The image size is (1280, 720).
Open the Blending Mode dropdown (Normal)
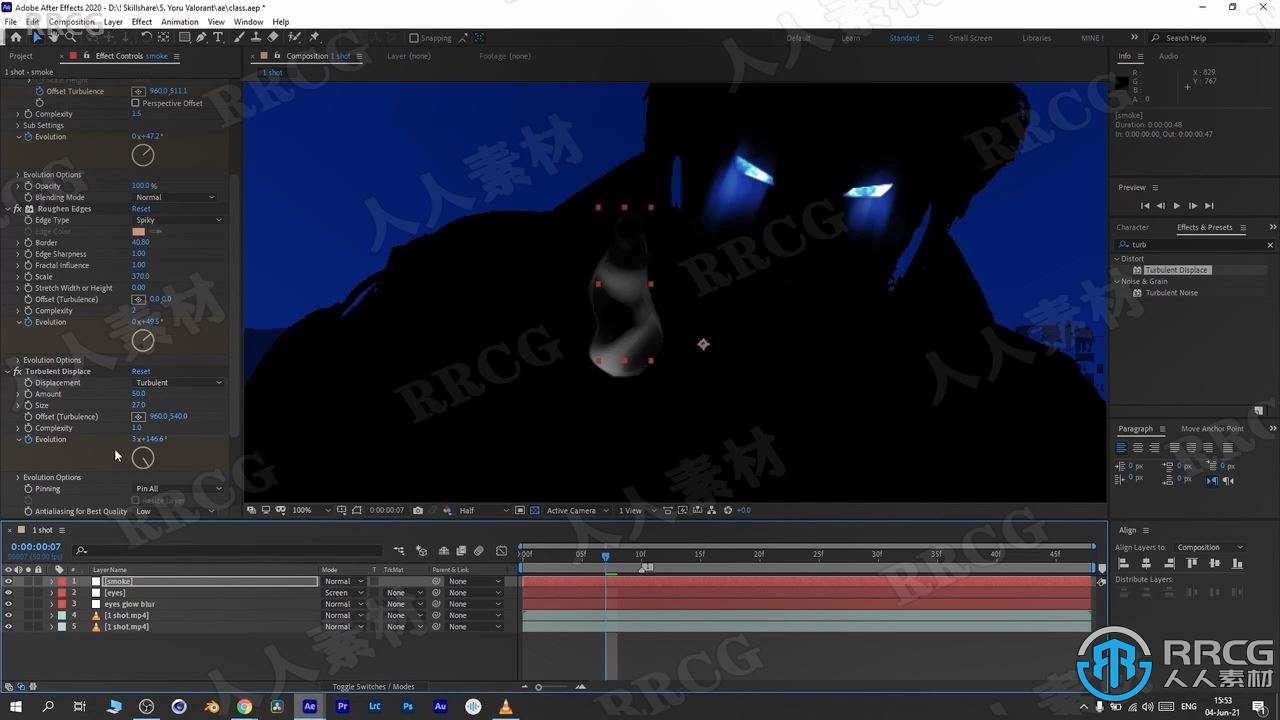(175, 197)
